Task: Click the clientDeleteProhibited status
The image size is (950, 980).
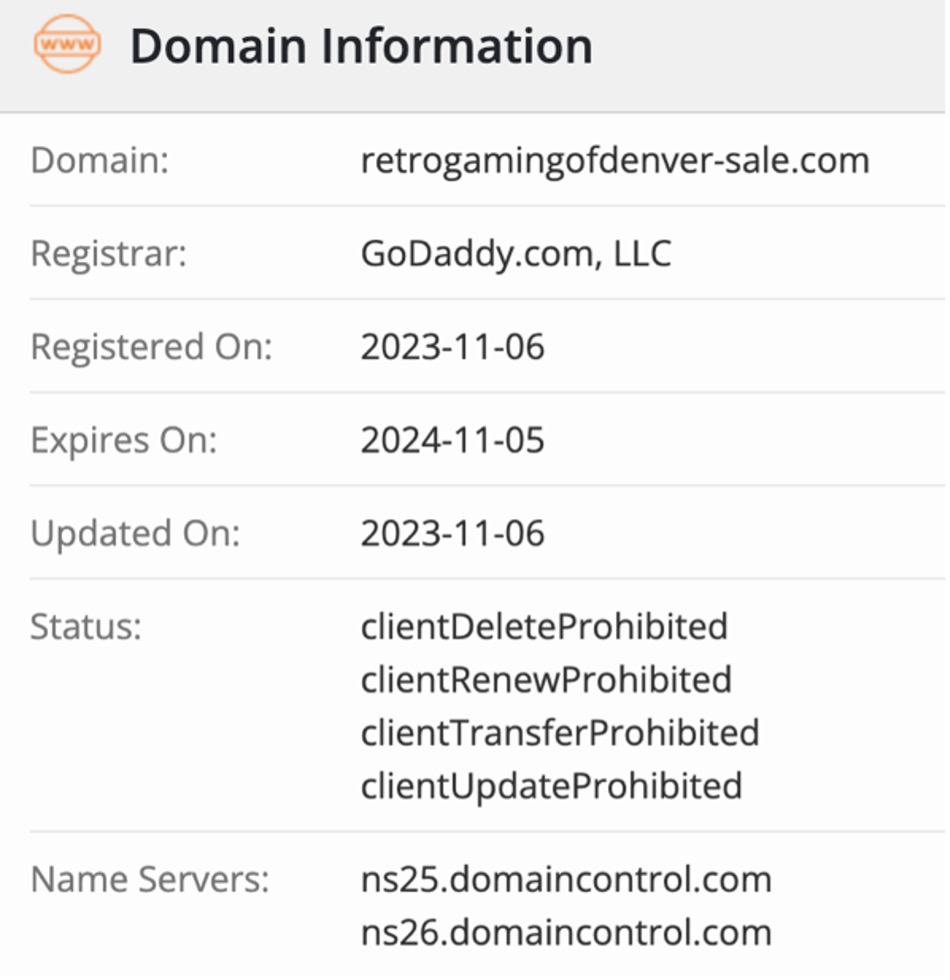Action: pos(544,627)
